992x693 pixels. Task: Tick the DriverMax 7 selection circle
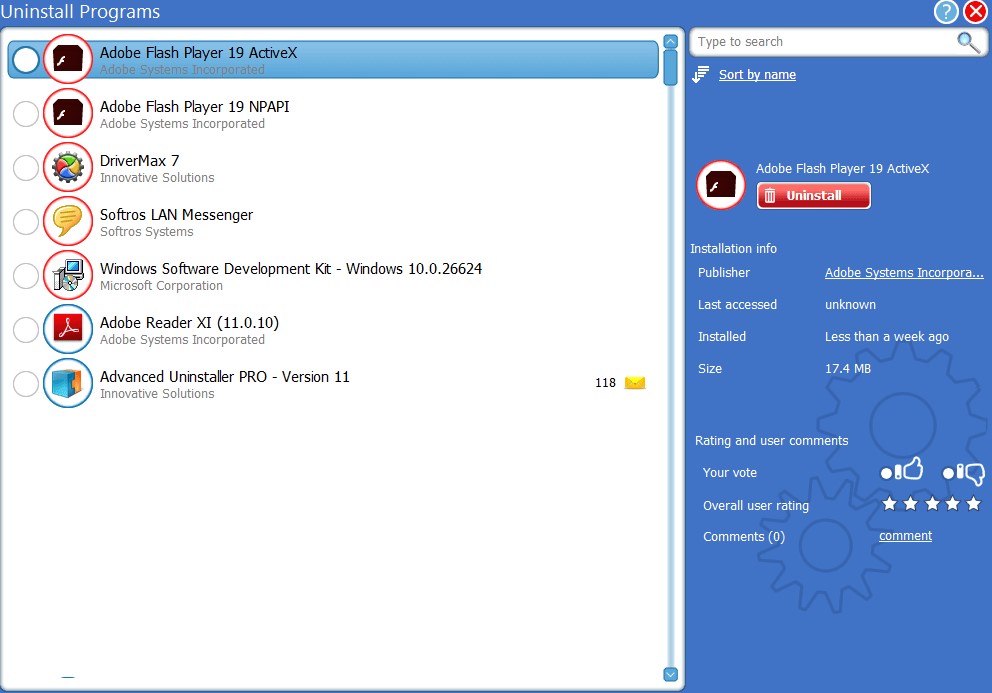pyautogui.click(x=26, y=168)
